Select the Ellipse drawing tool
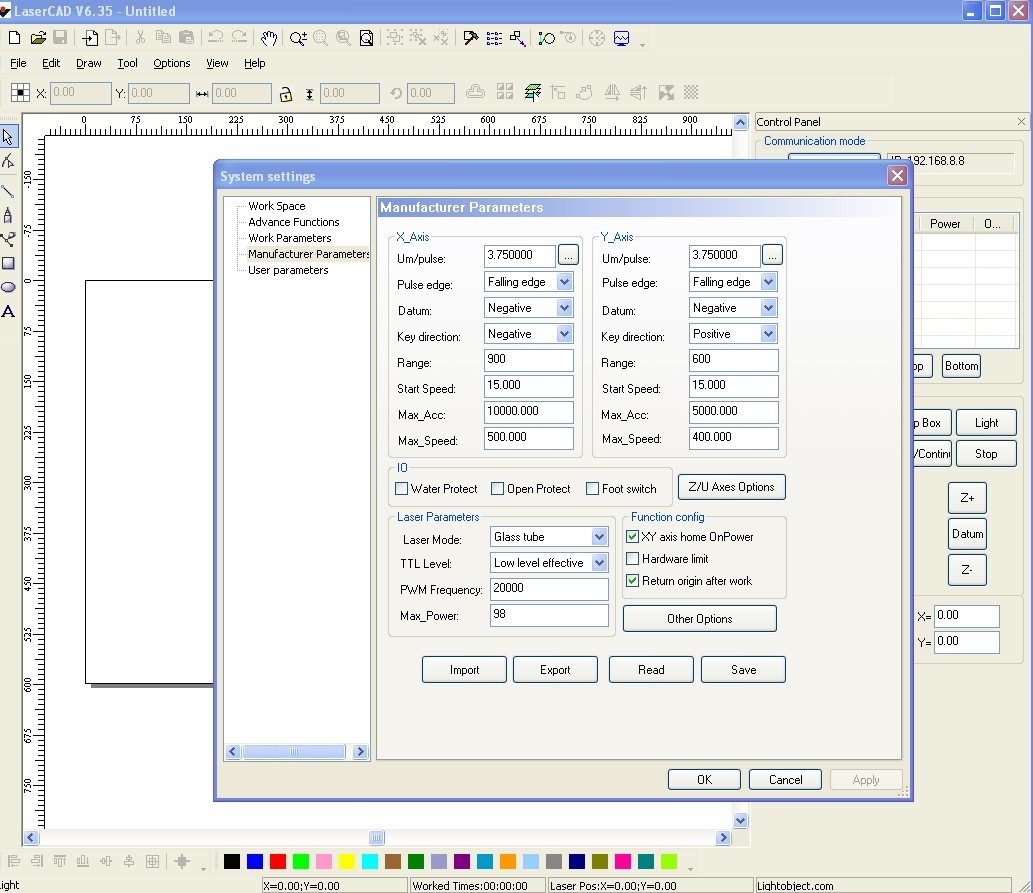This screenshot has height=893, width=1033. 8,288
